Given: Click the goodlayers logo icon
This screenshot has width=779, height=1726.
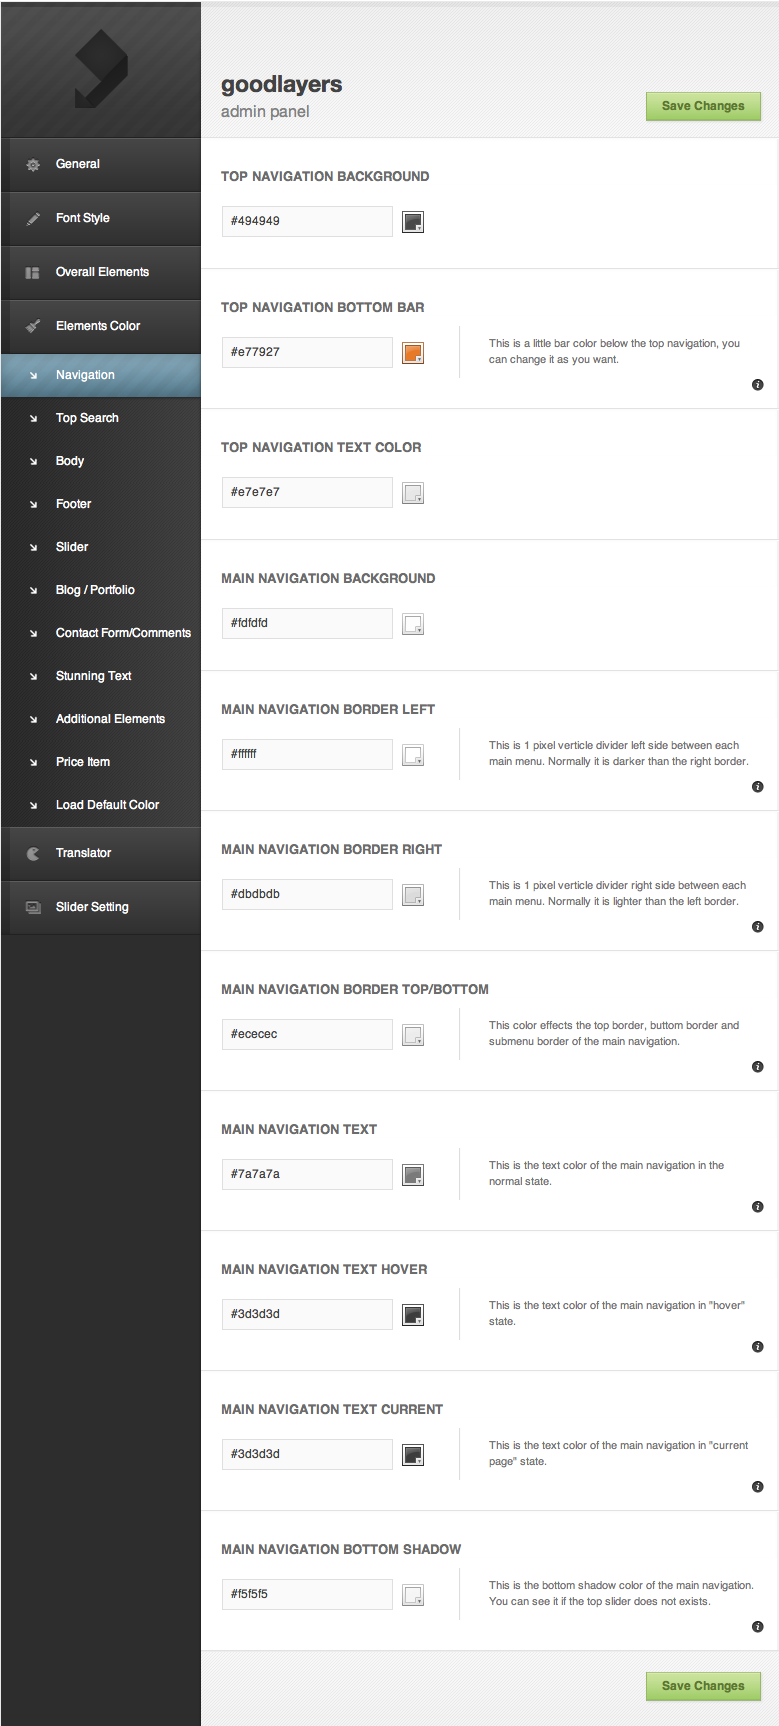Looking at the screenshot, I should pyautogui.click(x=100, y=68).
